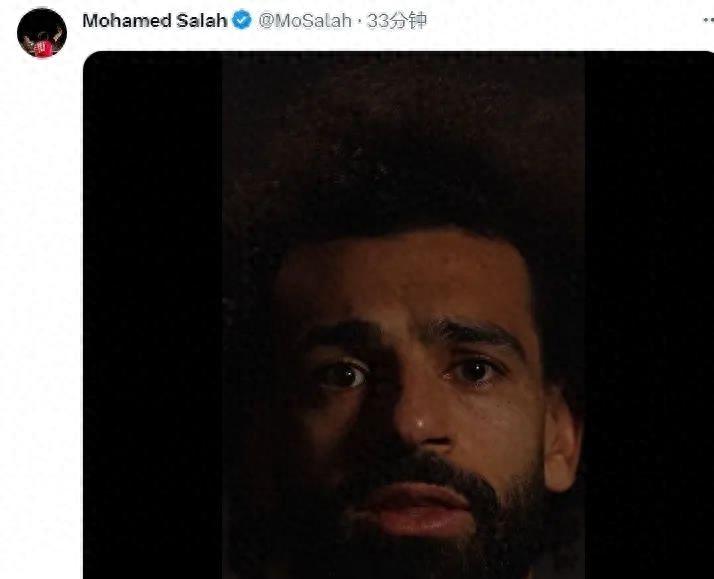This screenshot has width=714, height=579.
Task: Click the bottom area of the media preview
Action: (398, 560)
